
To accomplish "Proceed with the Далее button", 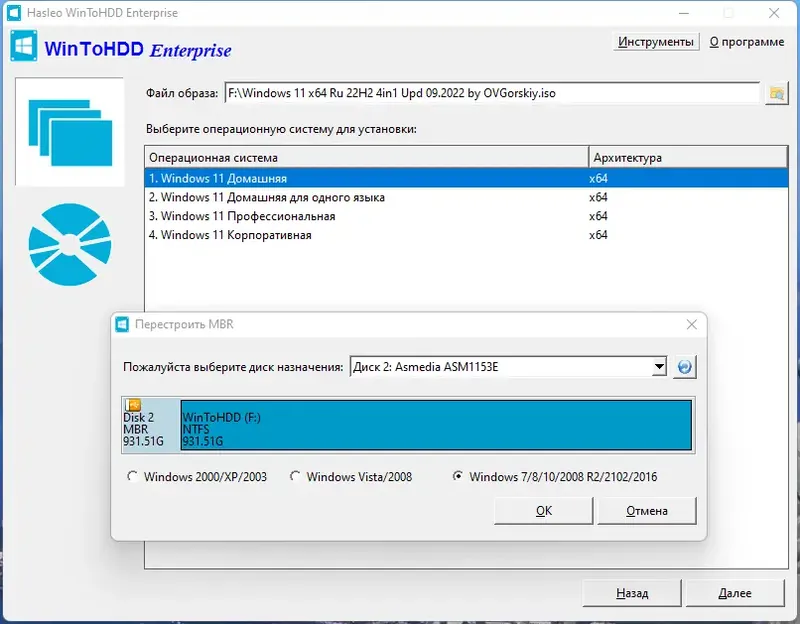I will [x=735, y=593].
